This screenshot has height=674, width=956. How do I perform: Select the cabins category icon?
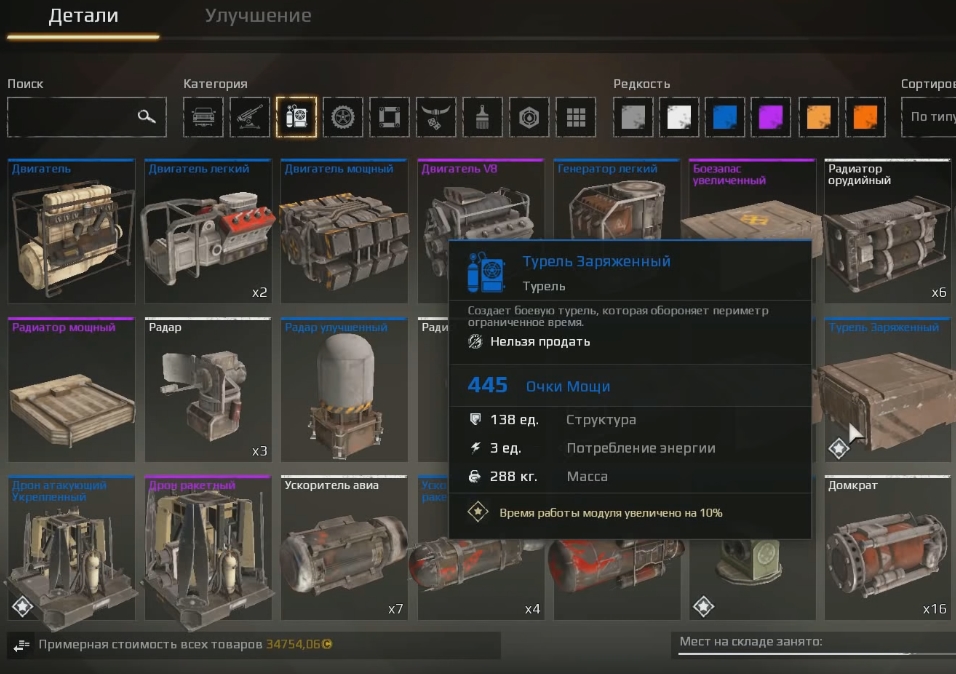click(204, 117)
